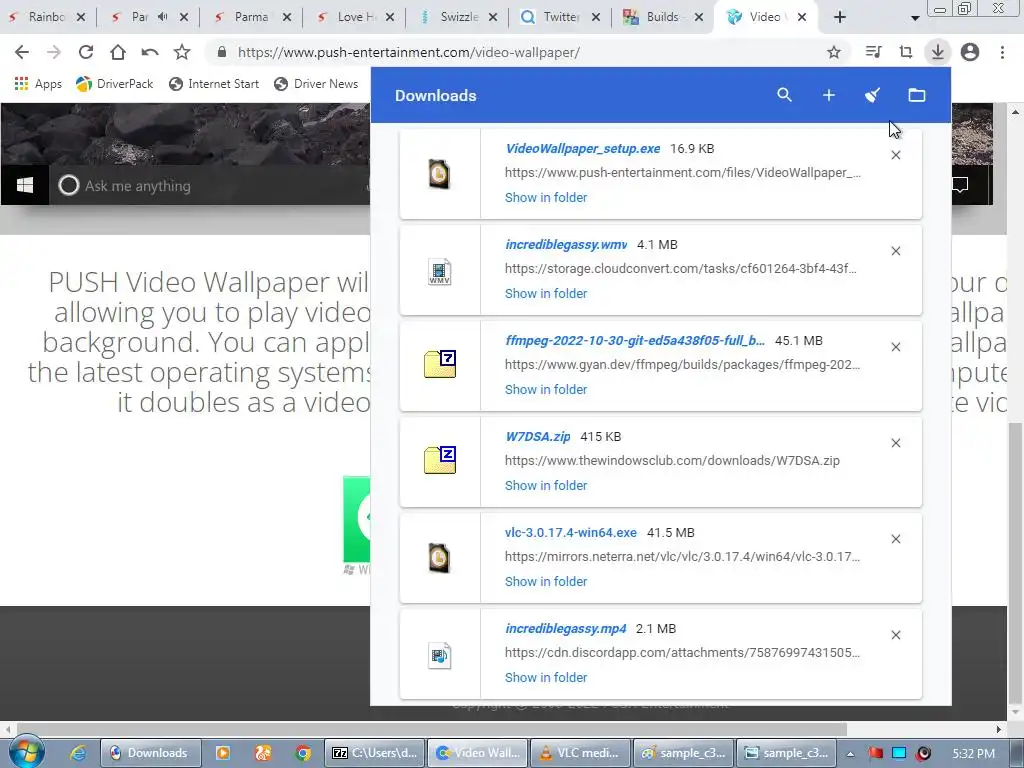Open vlc-3.0.17.4-win64.exe file link
This screenshot has height=768, width=1024.
571,533
